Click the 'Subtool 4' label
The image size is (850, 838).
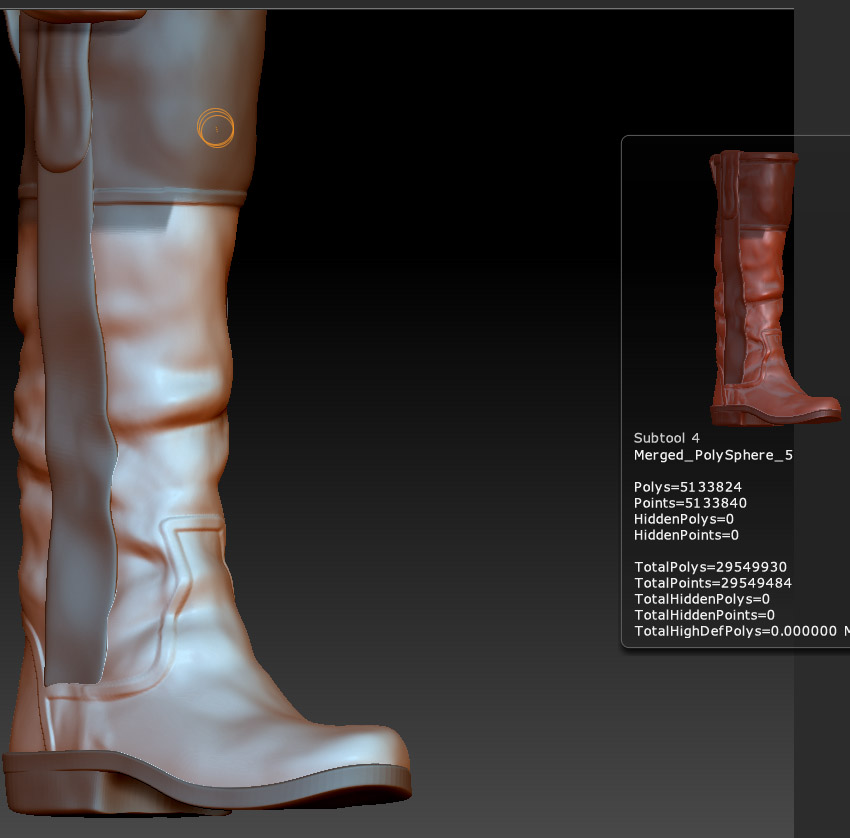tap(666, 438)
